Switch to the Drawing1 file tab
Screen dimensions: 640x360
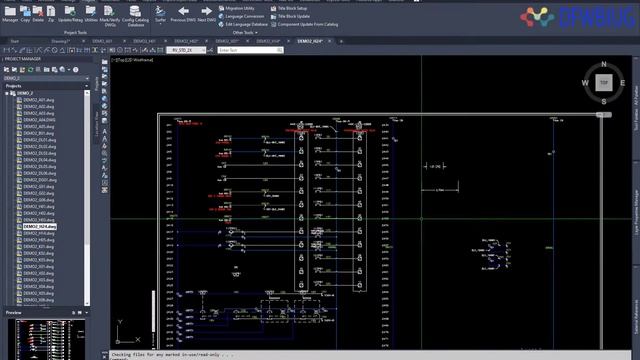tap(61, 41)
